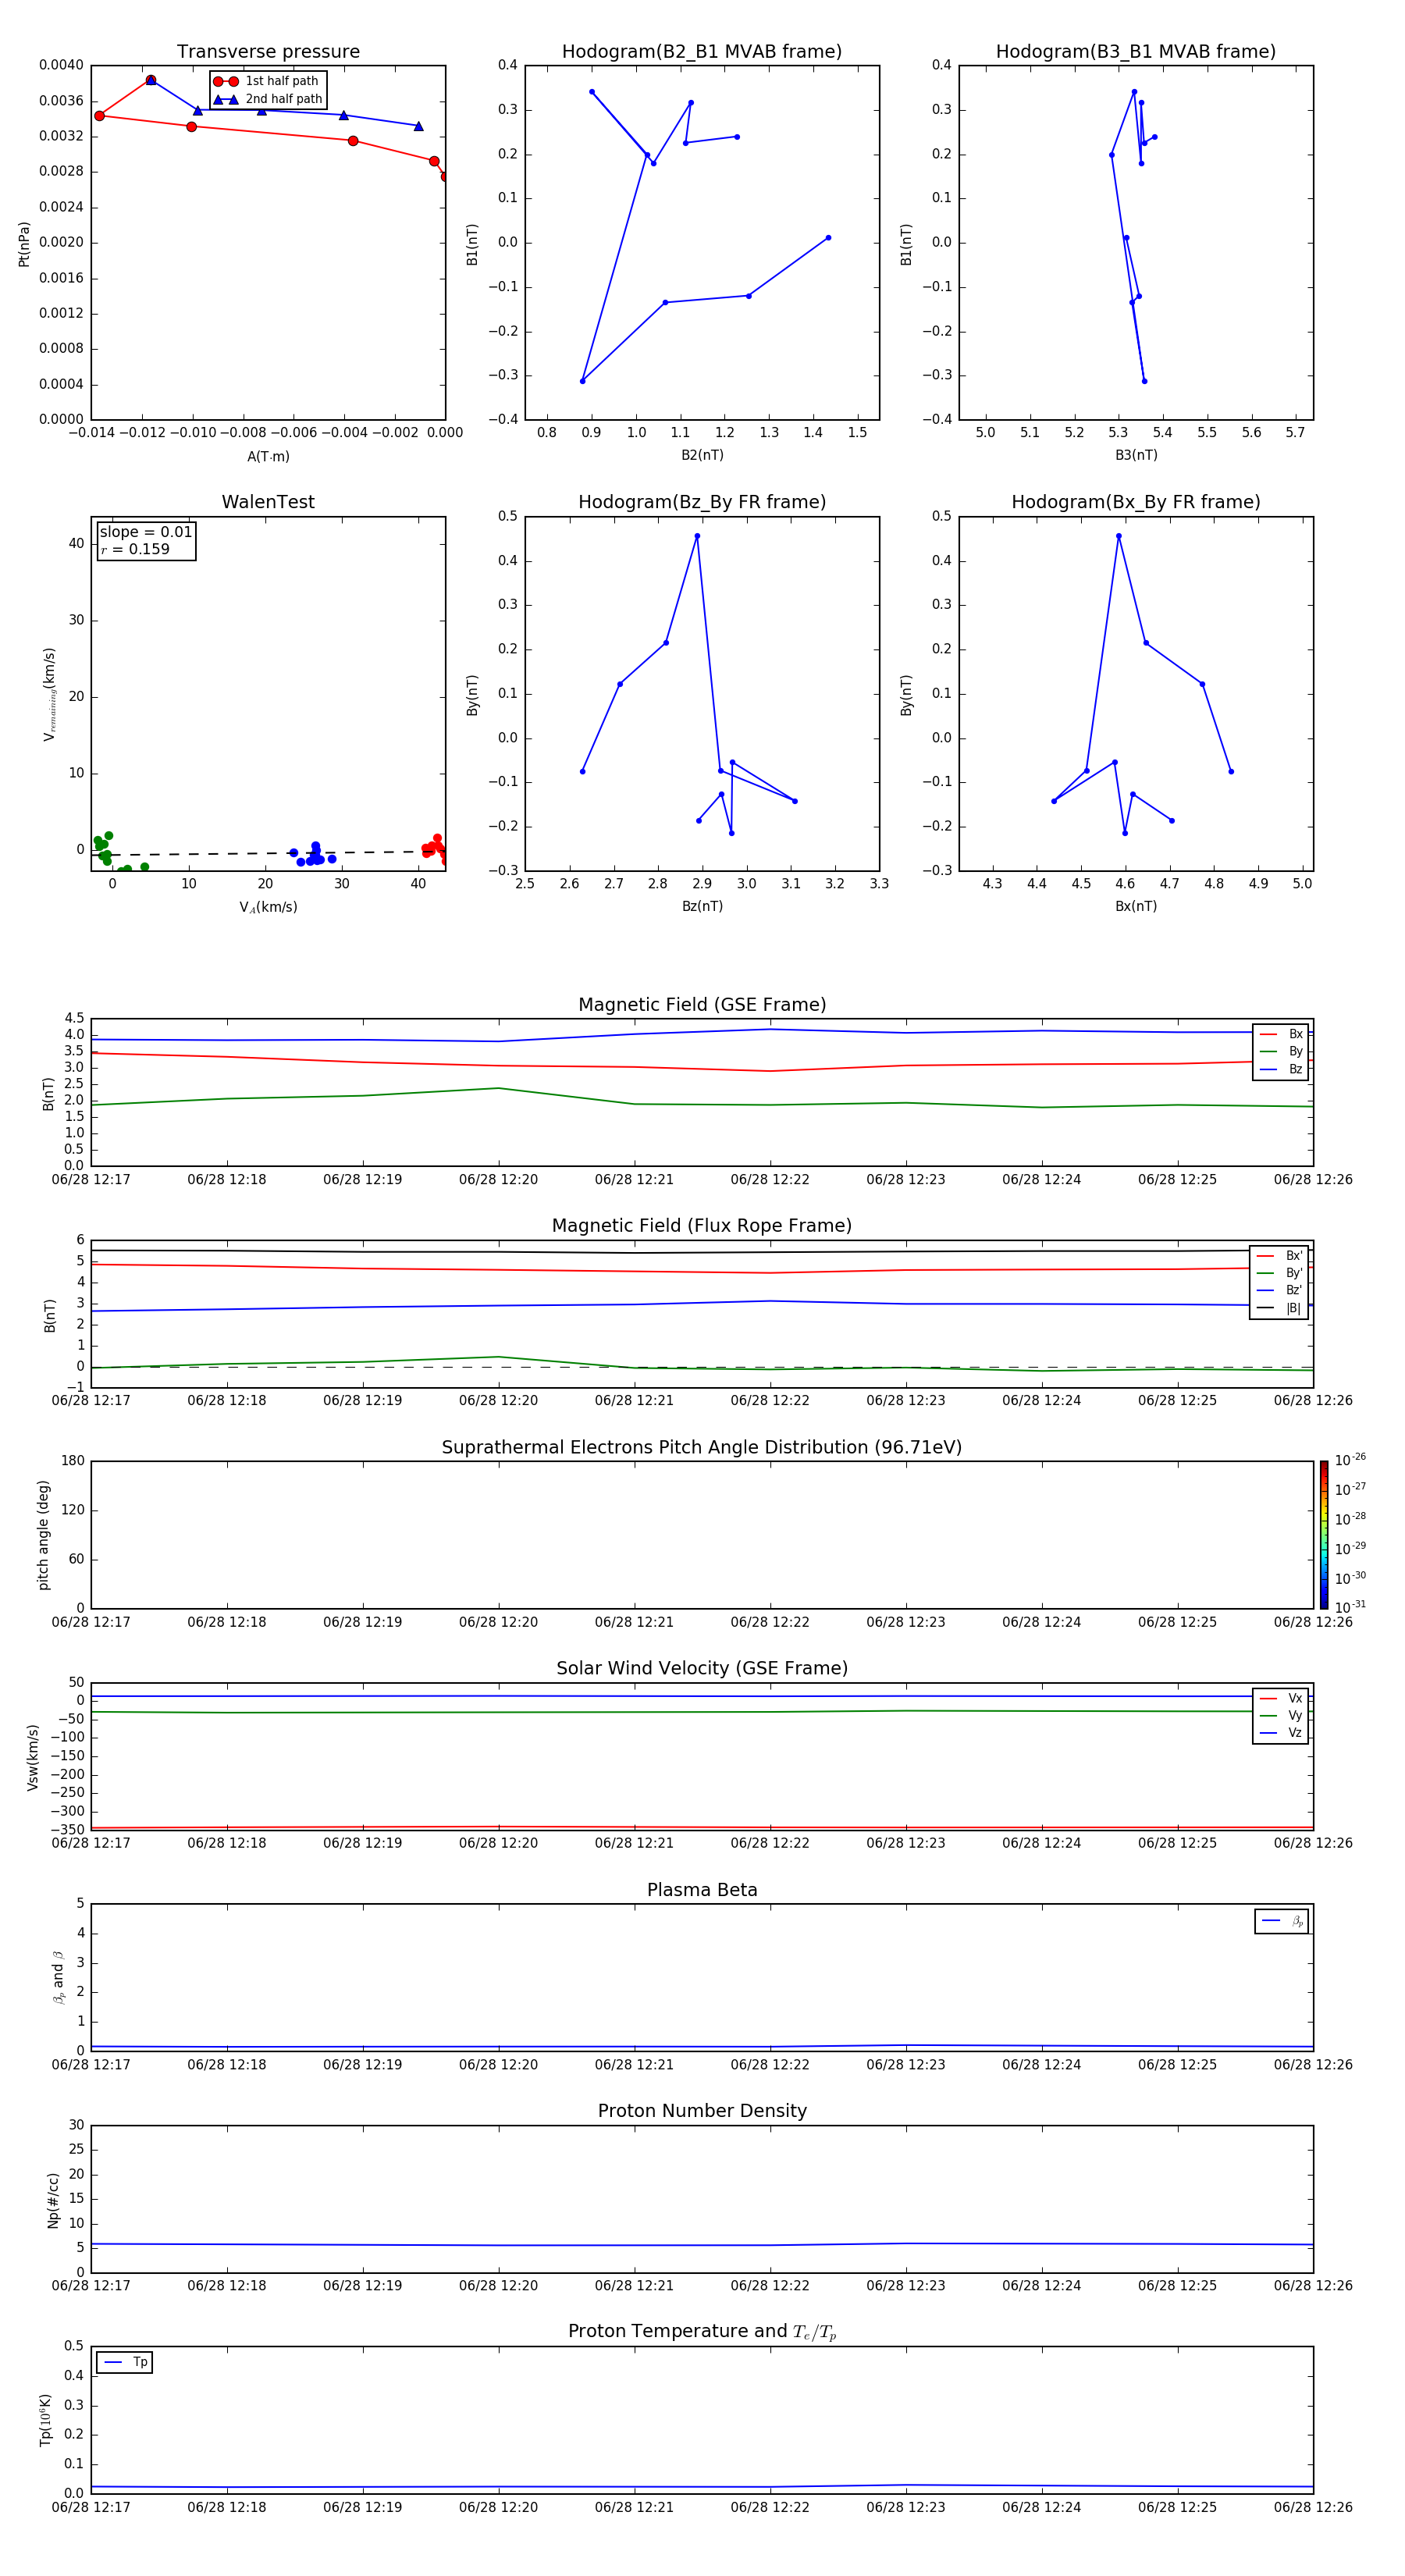Click the 'Hodogram(Bx_By FR frame)' title
Viewport: 1405px width, 2576px height.
(1136, 502)
